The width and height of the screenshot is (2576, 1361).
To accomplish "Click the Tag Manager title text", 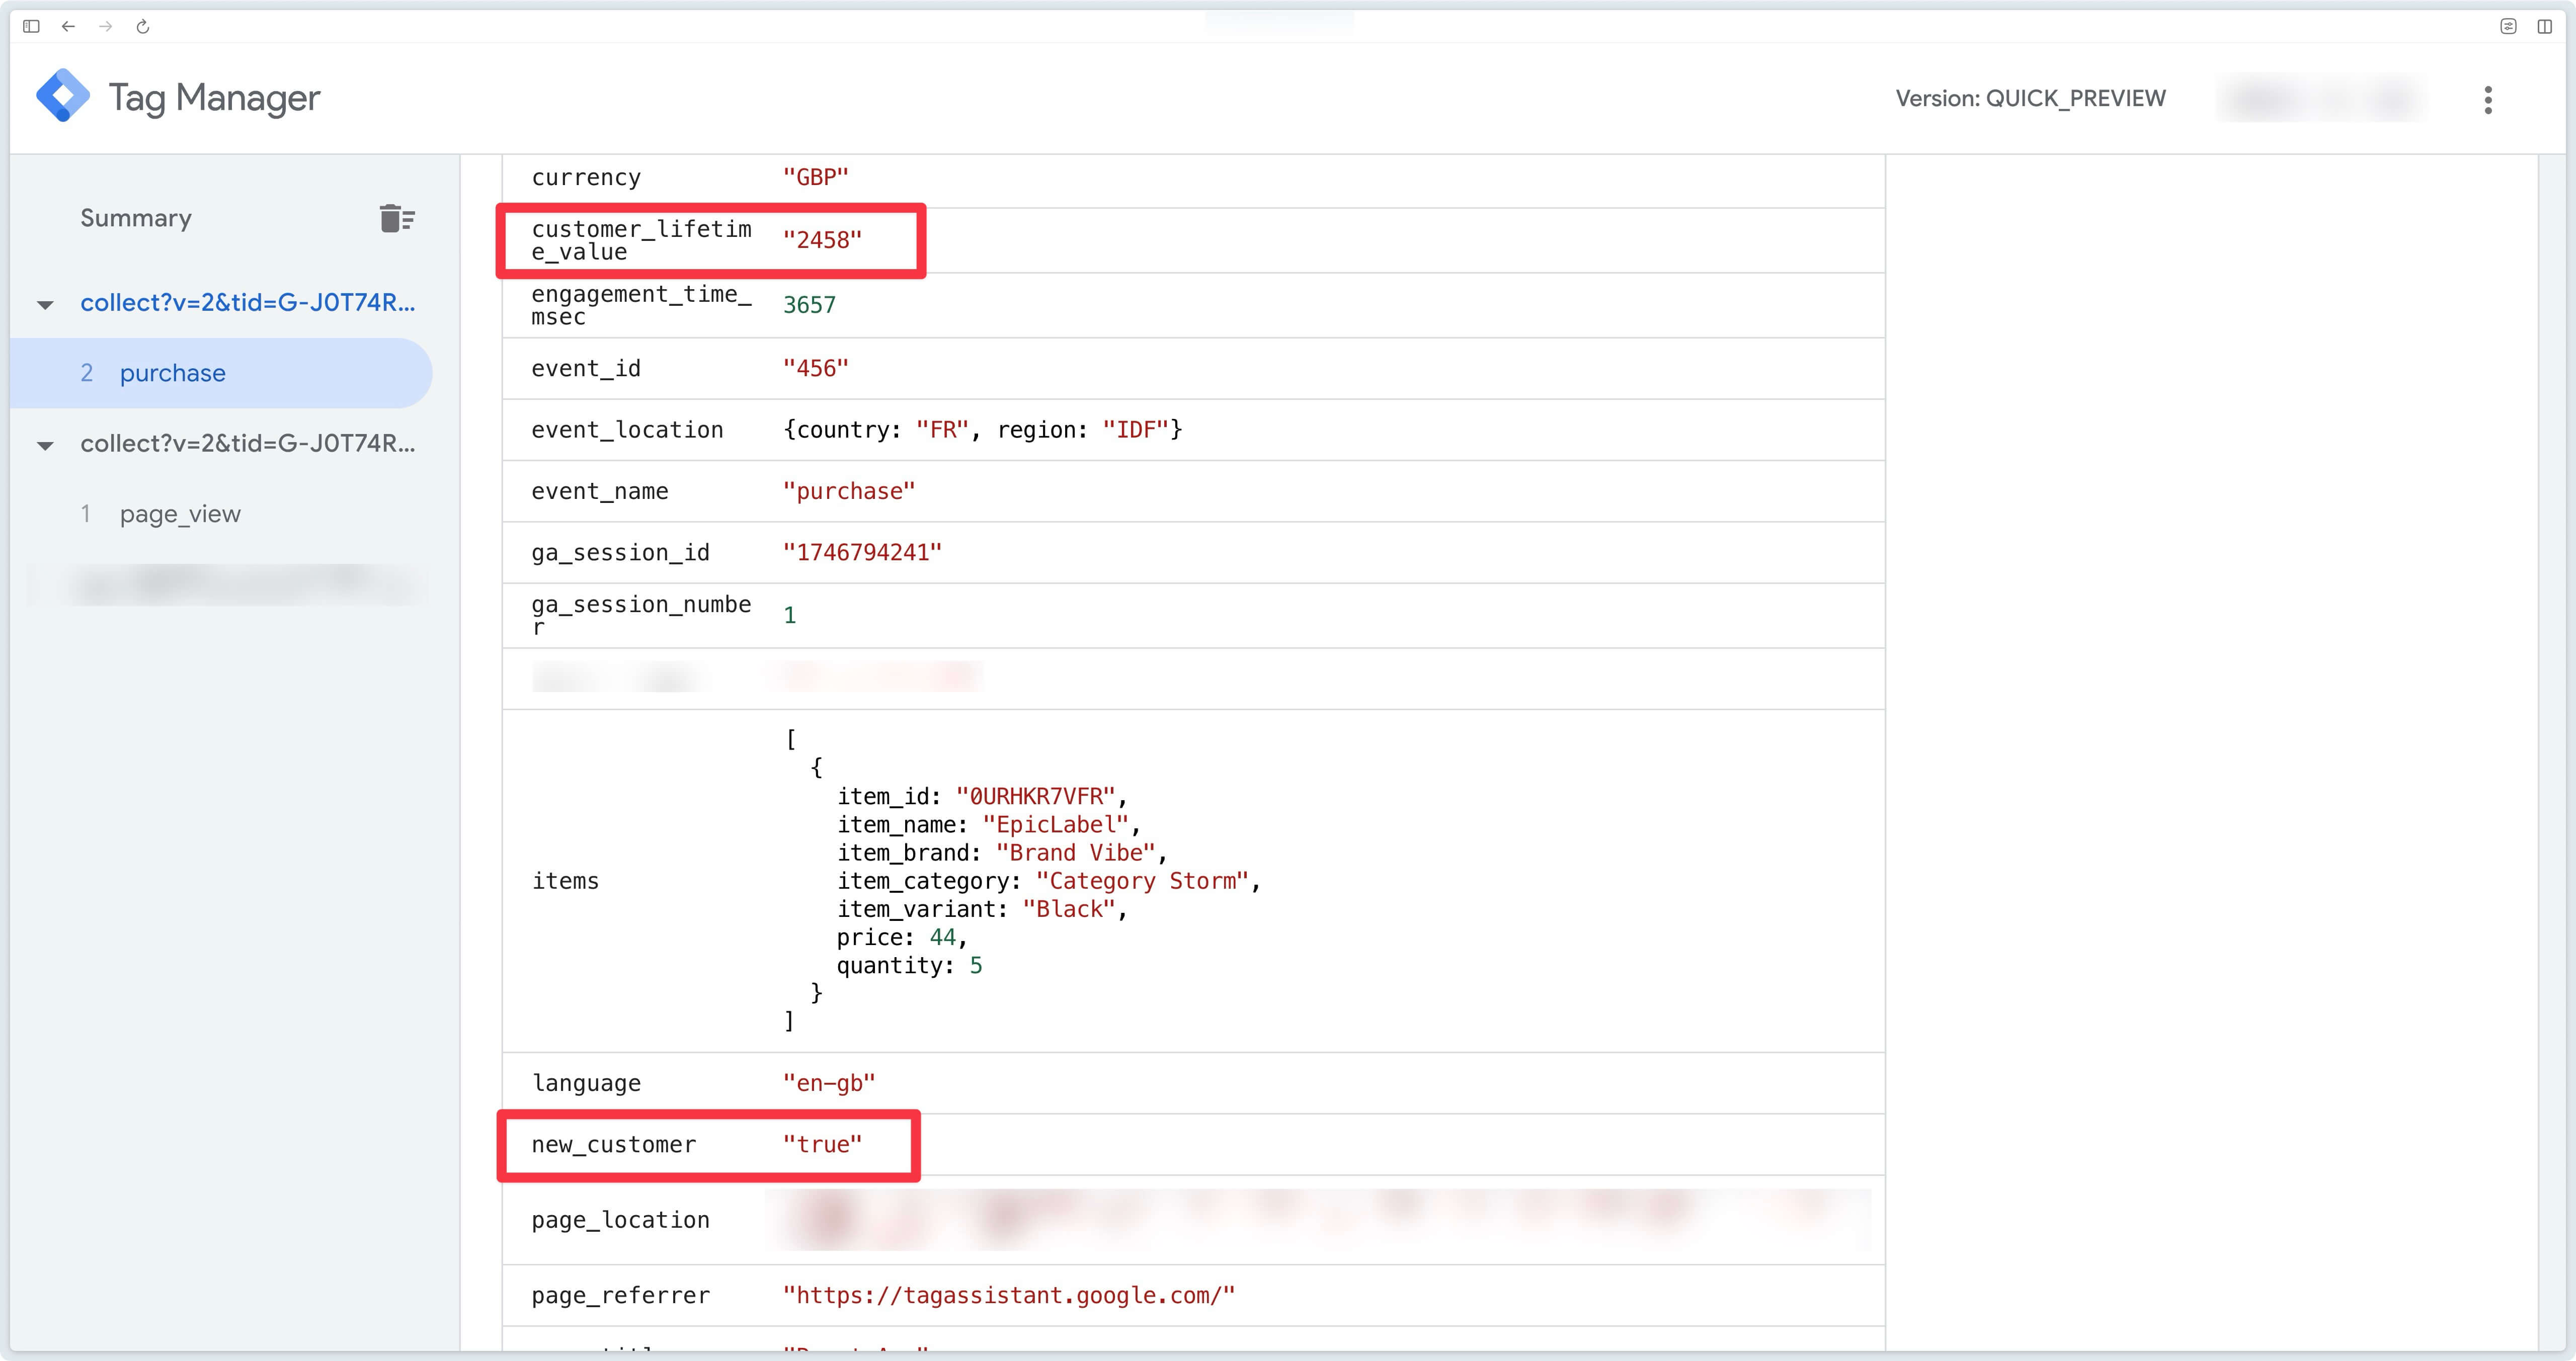I will coord(214,97).
